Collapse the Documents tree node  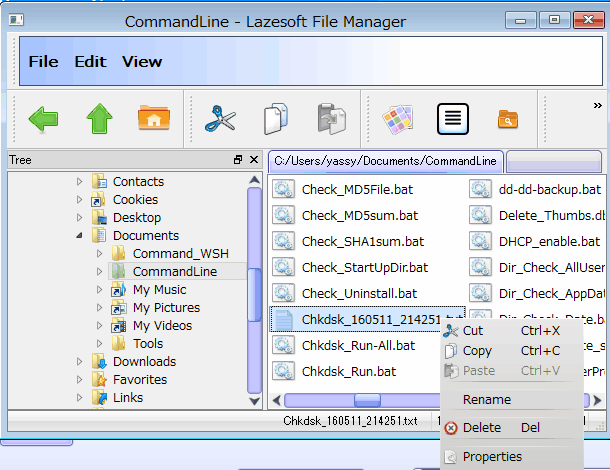tap(79, 235)
